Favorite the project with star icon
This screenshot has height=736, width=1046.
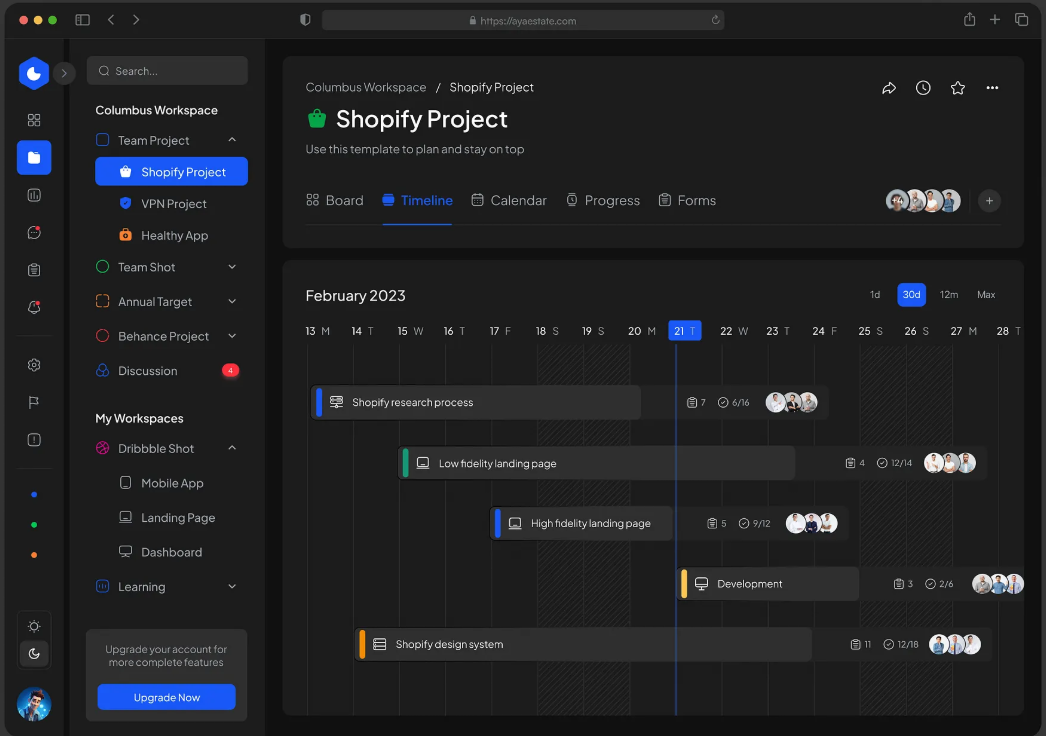pos(958,88)
